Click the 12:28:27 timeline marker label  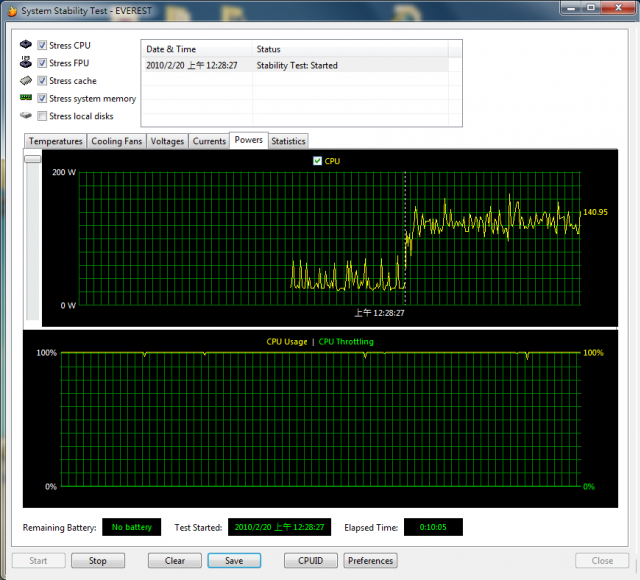[379, 313]
